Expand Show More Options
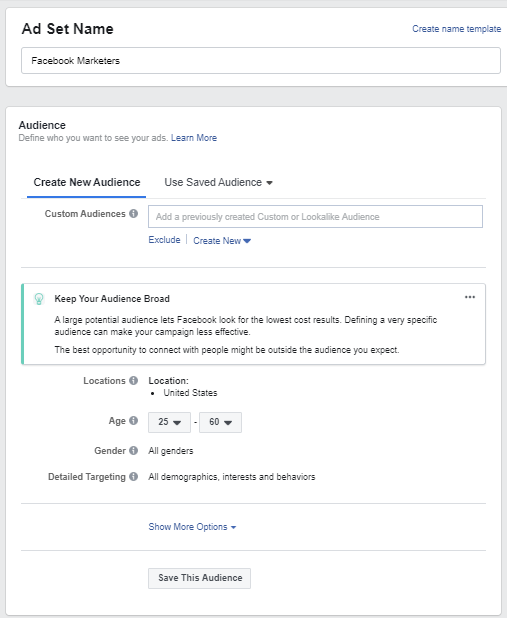This screenshot has width=507, height=618. pyautogui.click(x=192, y=527)
